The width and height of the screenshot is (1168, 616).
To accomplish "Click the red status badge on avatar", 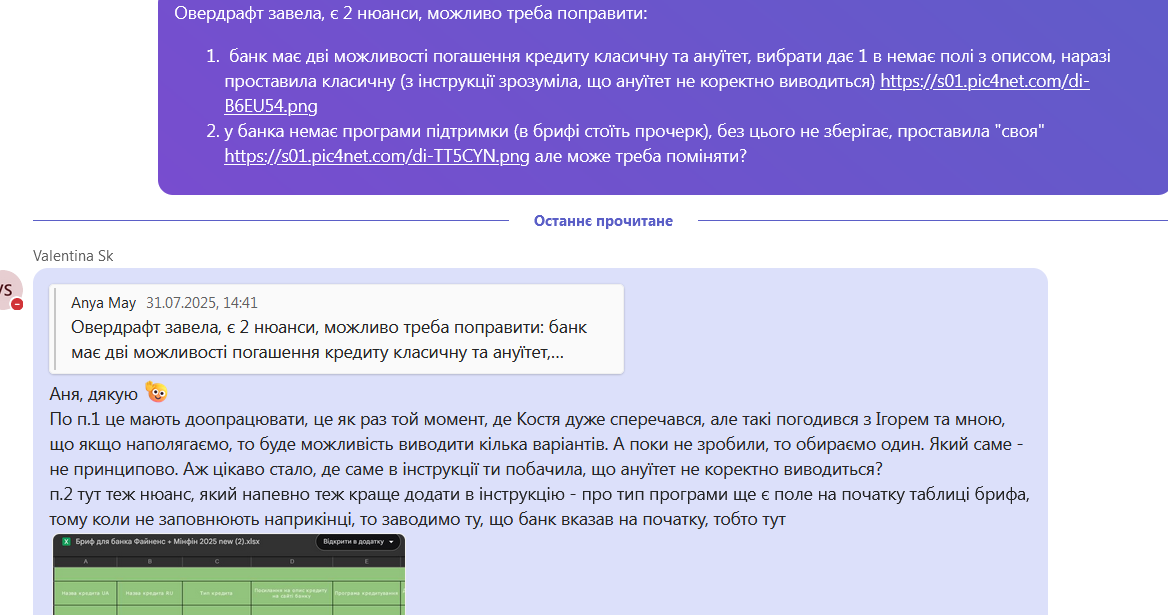I will point(17,304).
